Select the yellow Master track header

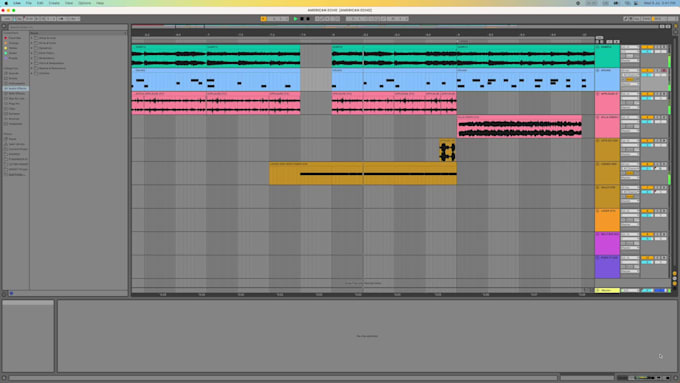coord(607,290)
